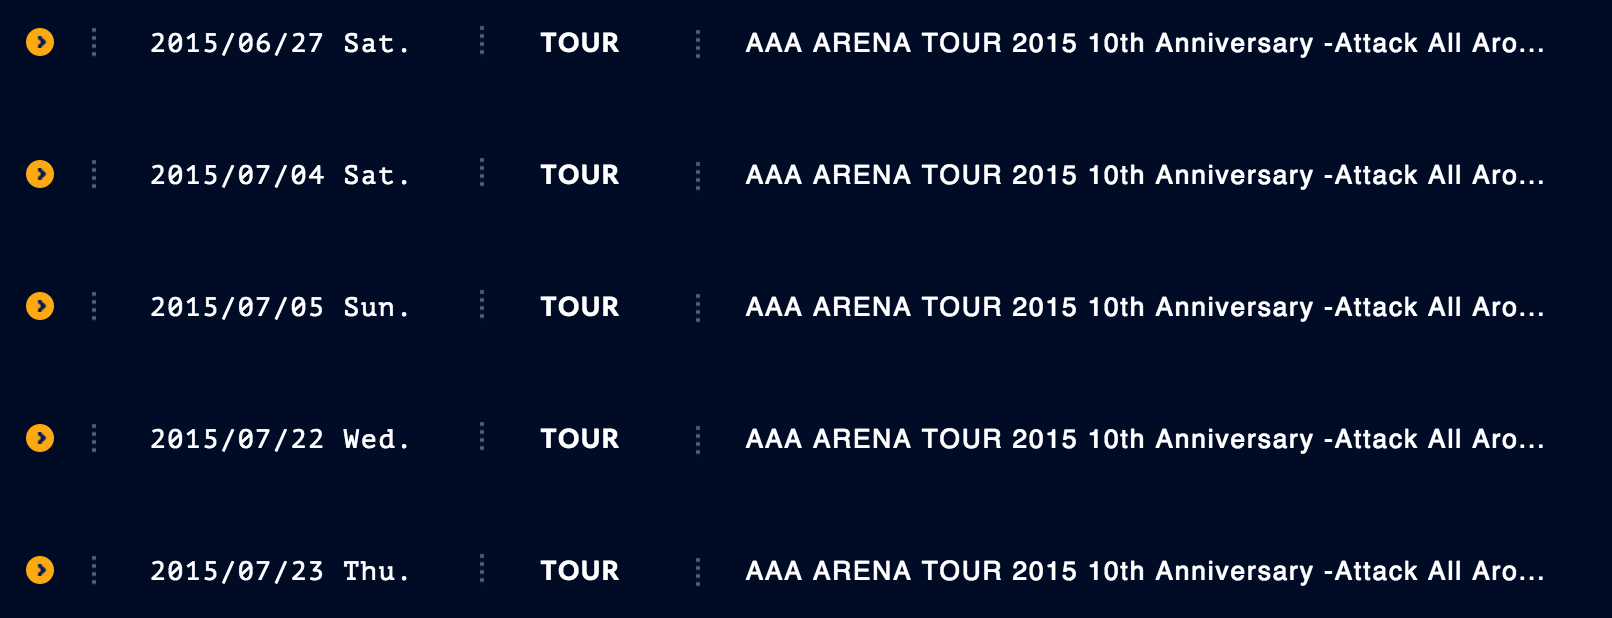
Task: Select the date 2015/07/23 Thu.
Action: 279,571
